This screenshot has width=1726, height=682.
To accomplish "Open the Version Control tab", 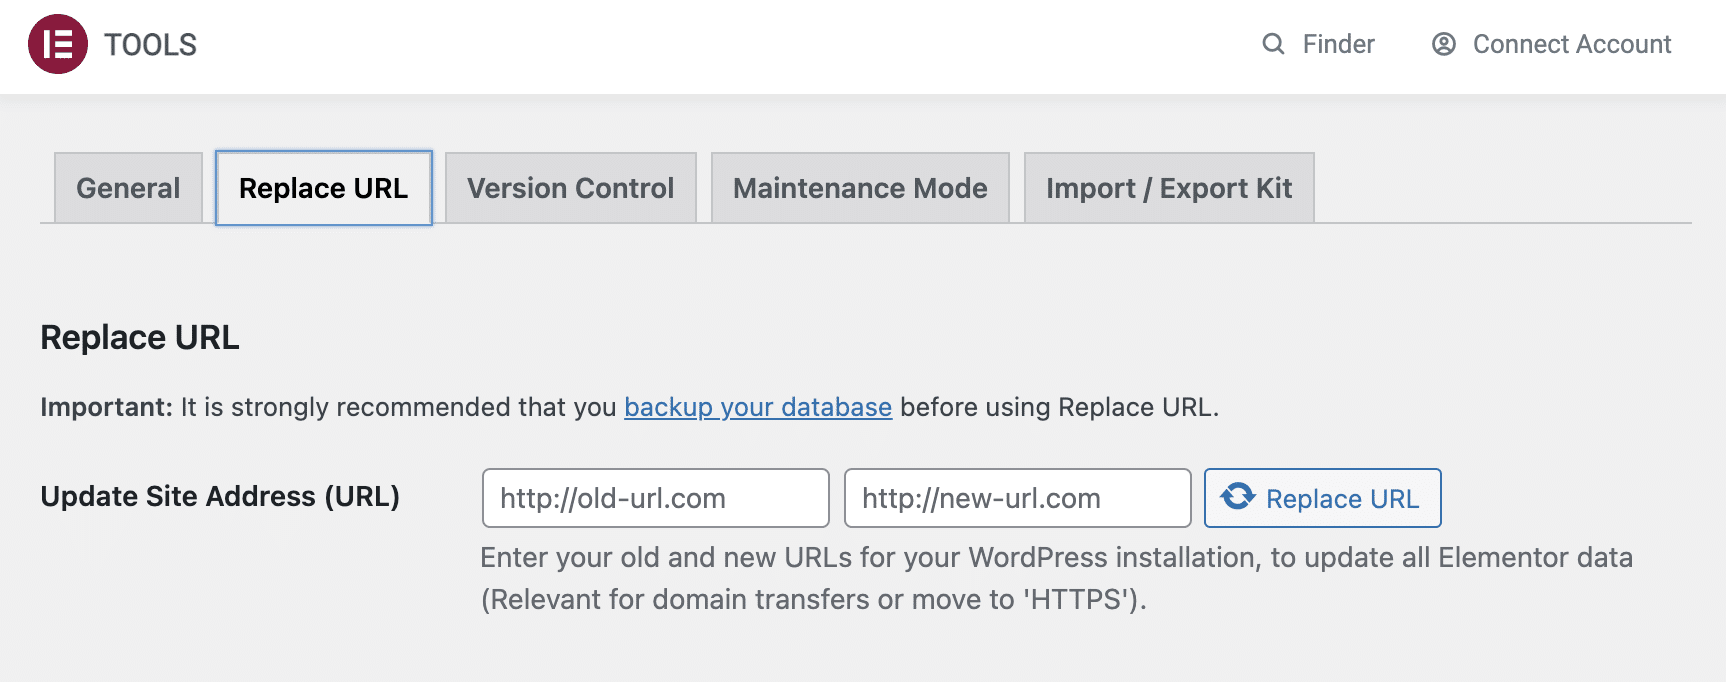I will 569,188.
